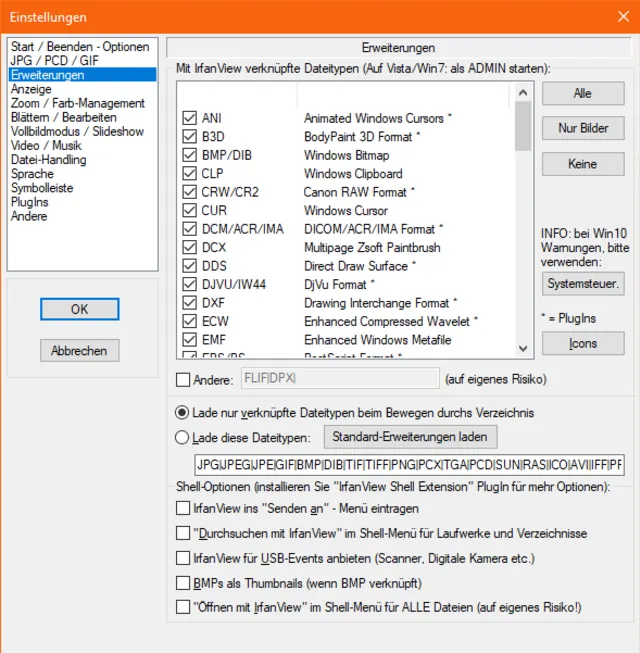Select 'Lade diese Dateitypen' radio button
This screenshot has width=640, height=653.
click(x=182, y=437)
